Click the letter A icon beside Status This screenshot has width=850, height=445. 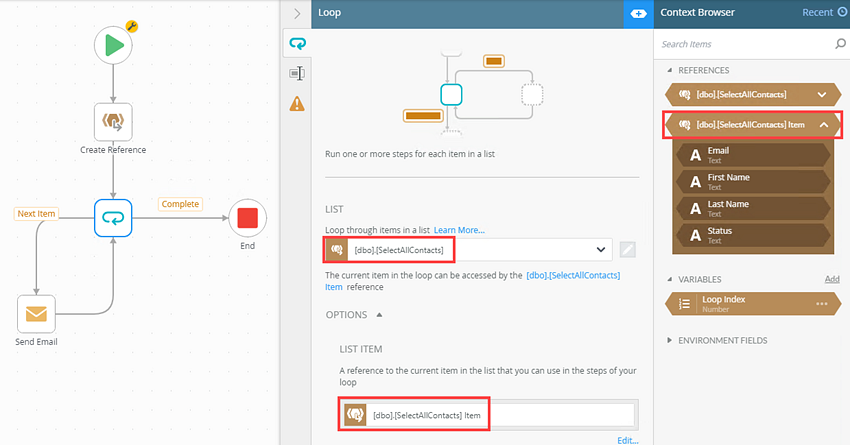pyautogui.click(x=695, y=235)
